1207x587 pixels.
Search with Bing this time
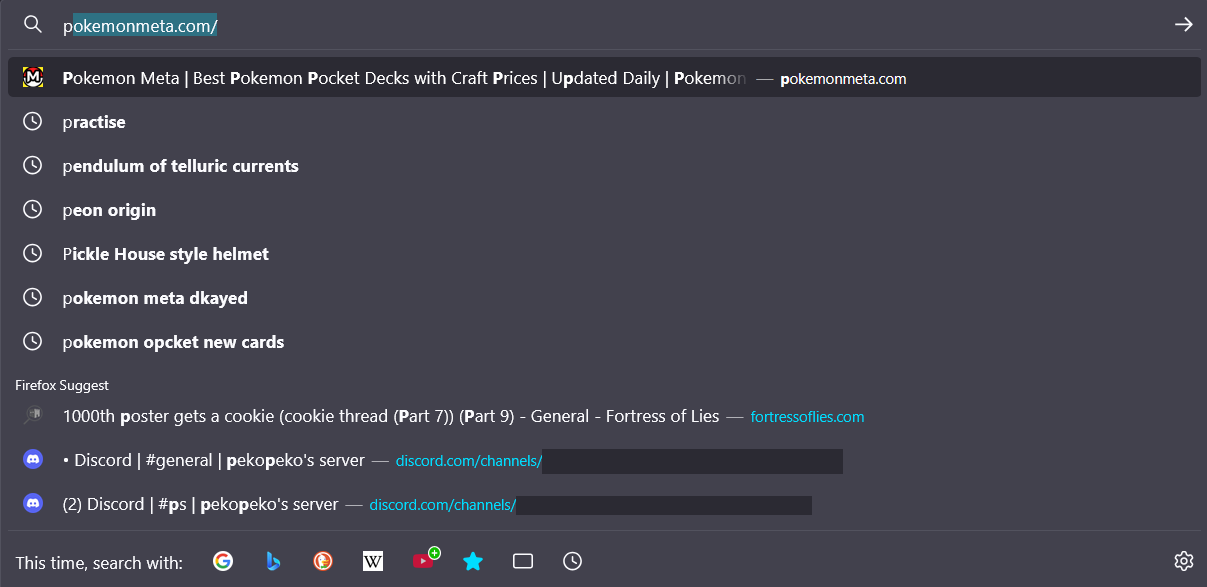273,561
